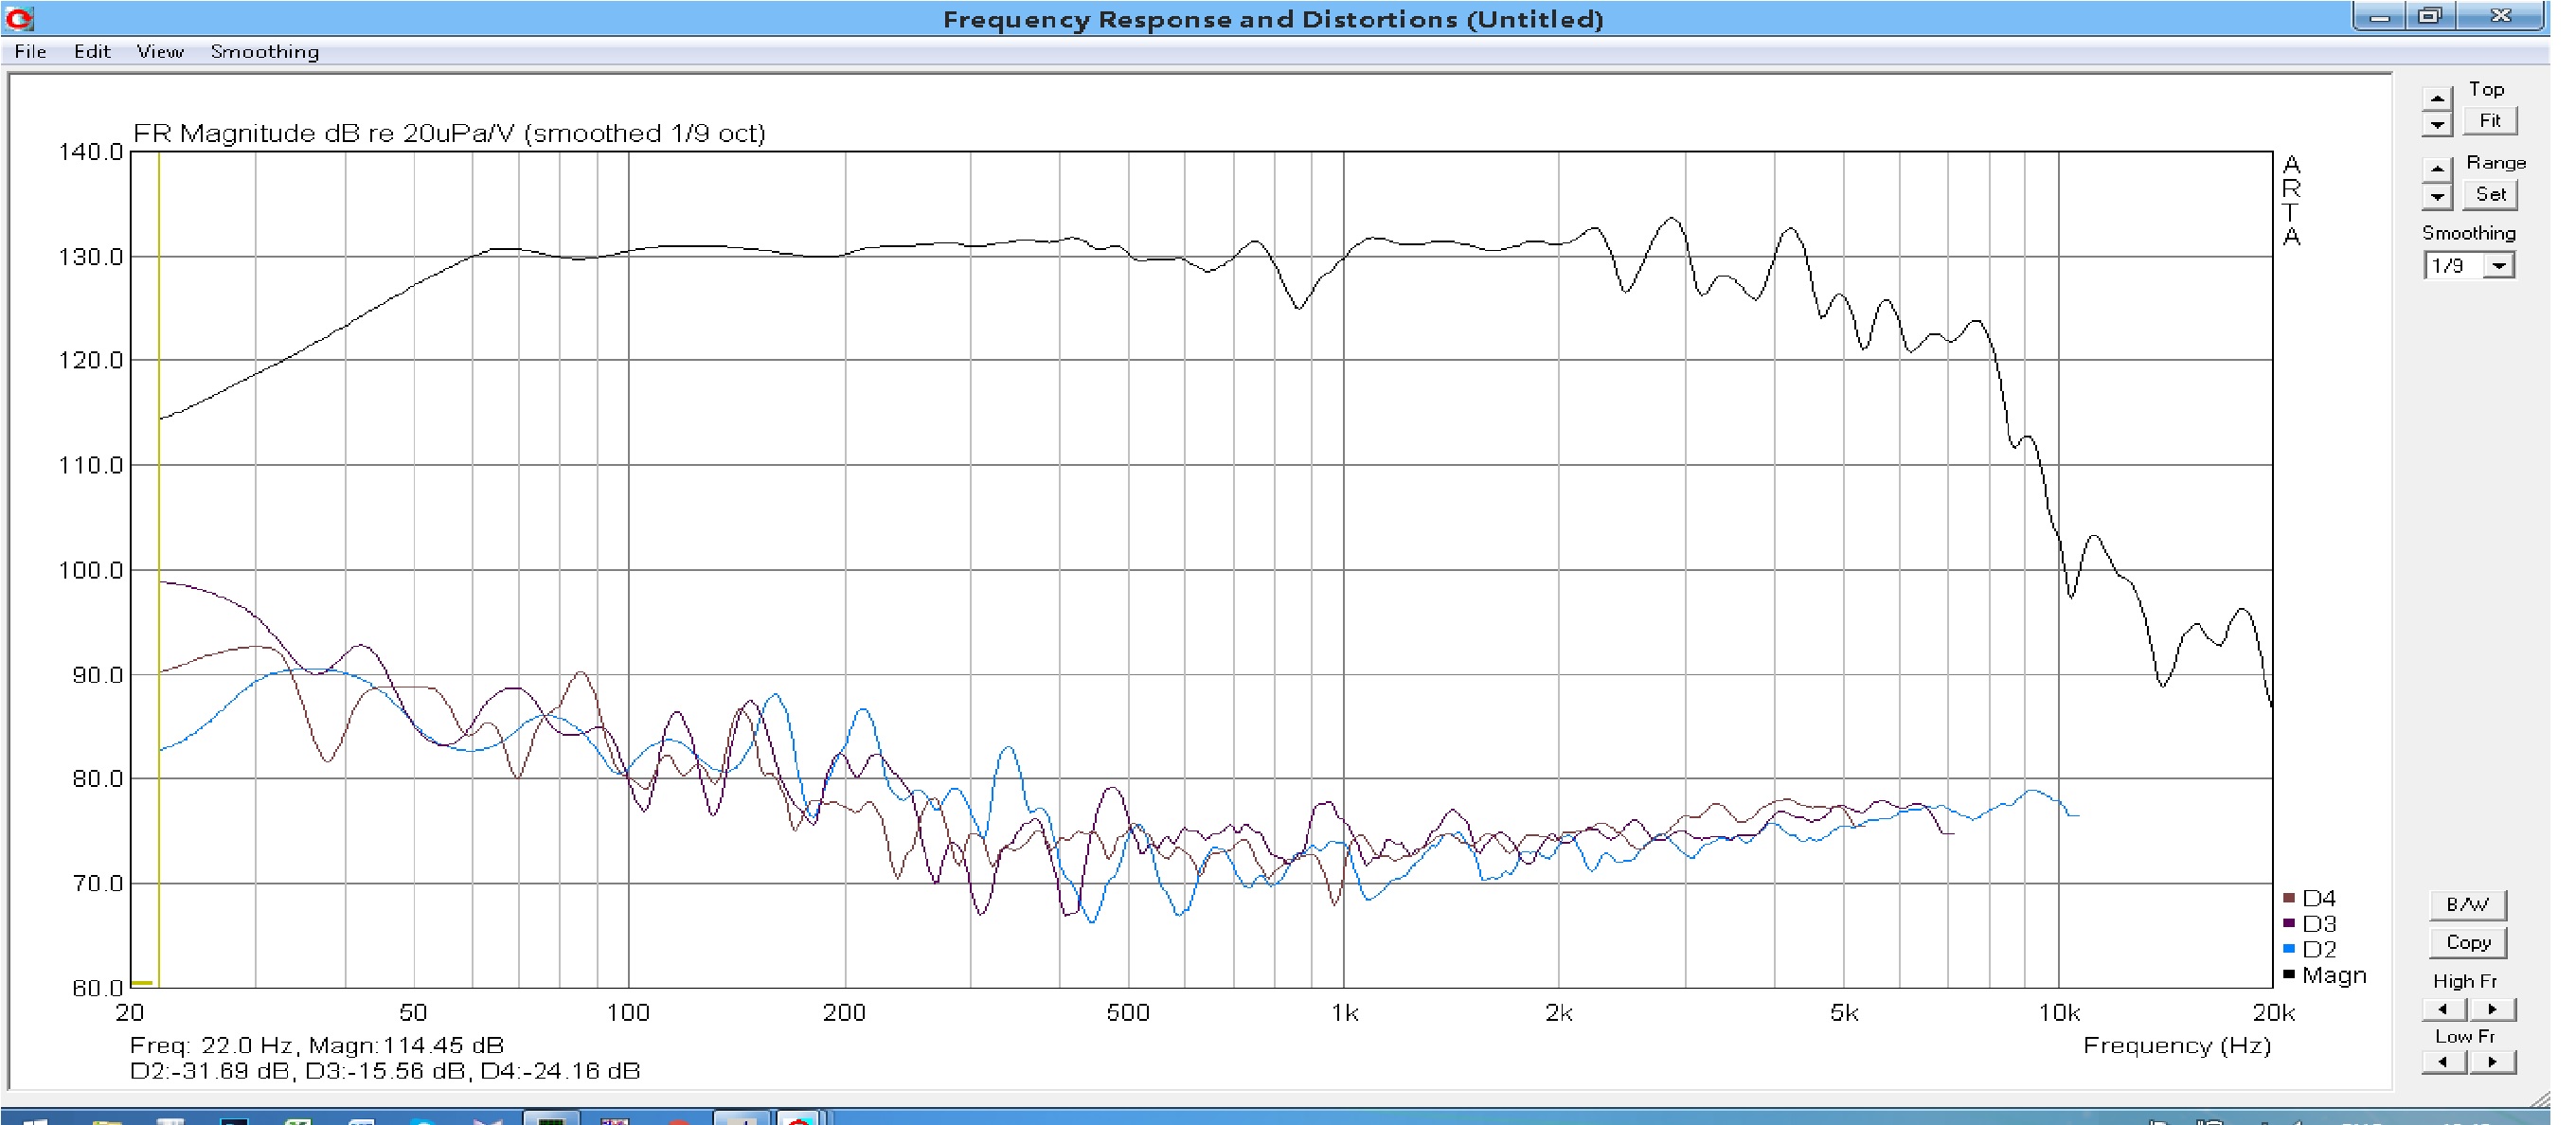Image resolution: width=2576 pixels, height=1125 pixels.
Task: Open the File menu
Action: [30, 52]
